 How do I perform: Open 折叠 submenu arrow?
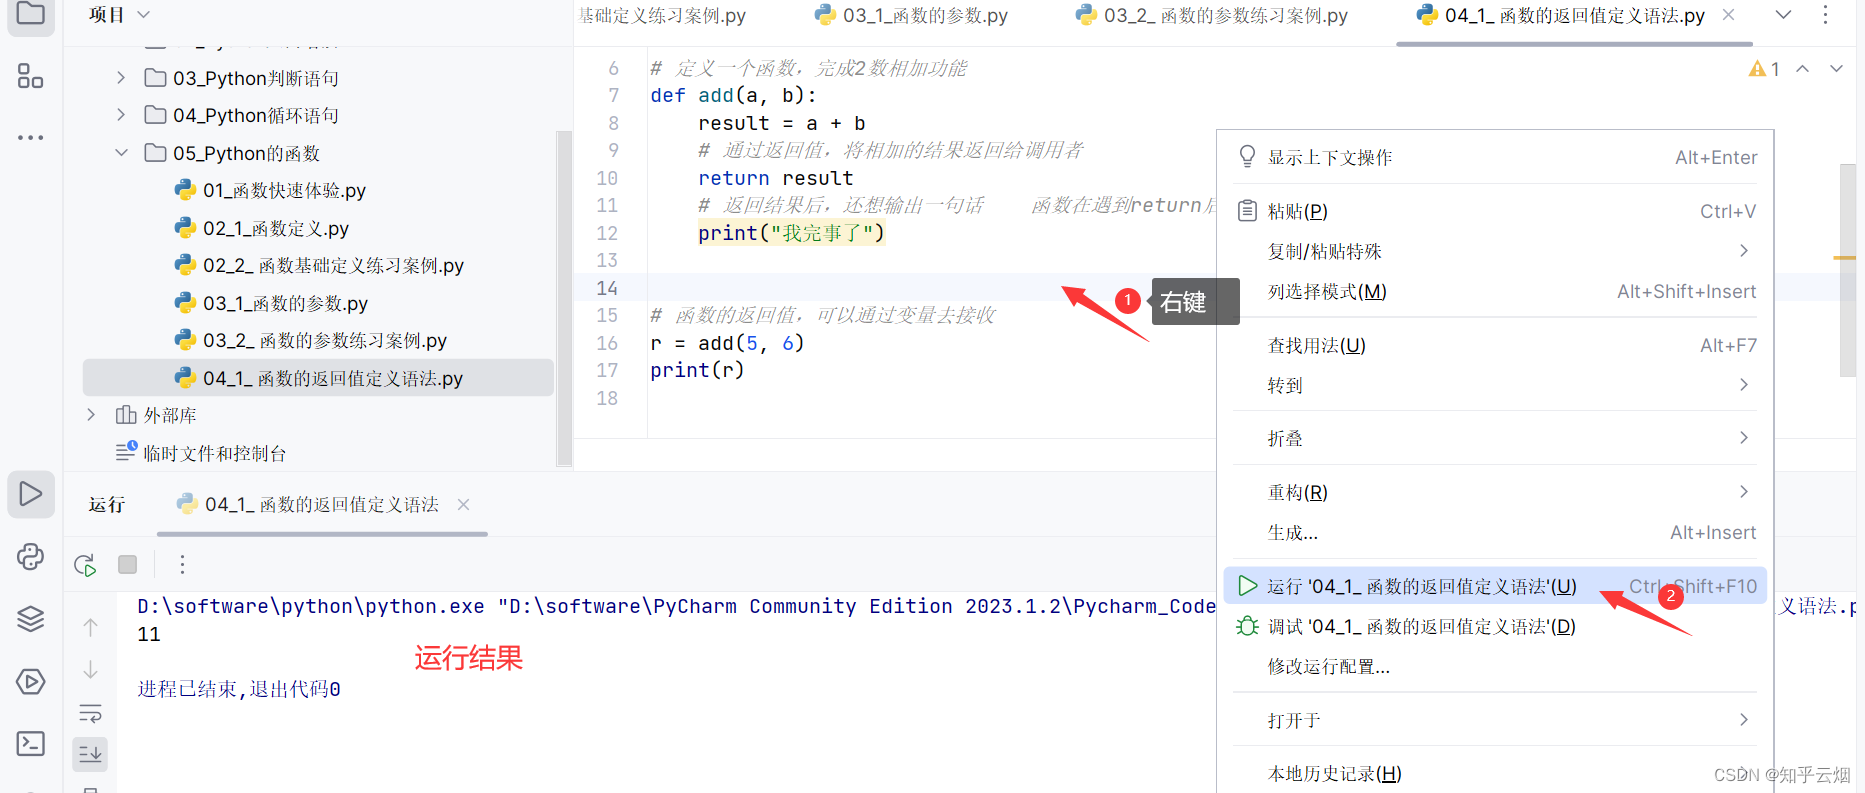(1743, 438)
